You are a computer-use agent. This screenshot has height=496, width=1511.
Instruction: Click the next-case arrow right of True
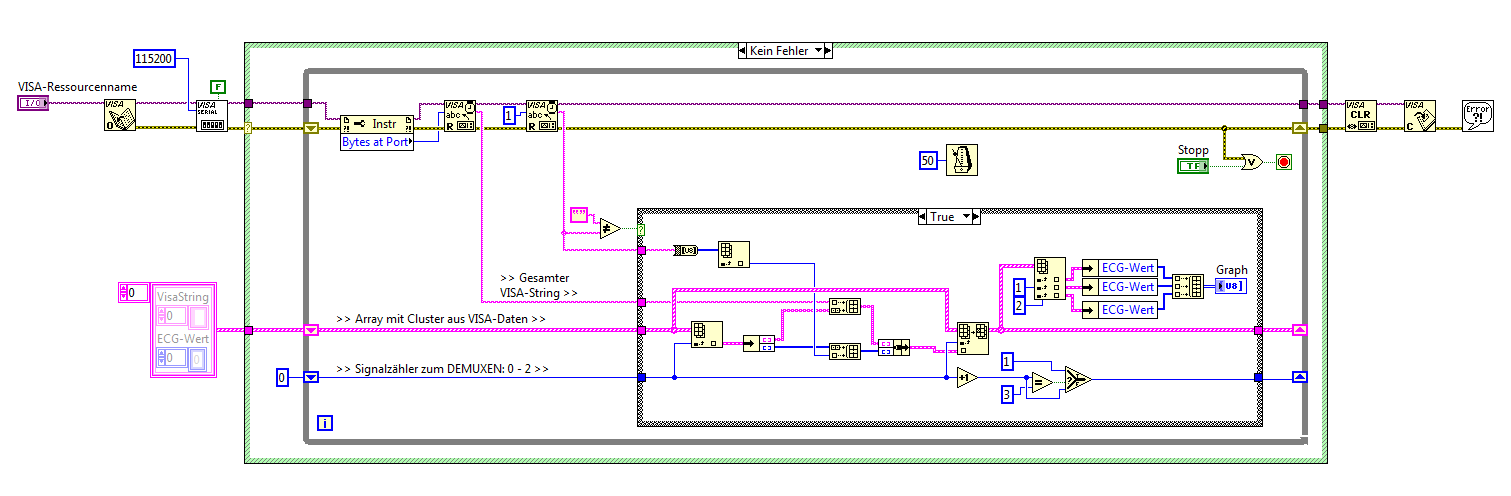point(976,216)
